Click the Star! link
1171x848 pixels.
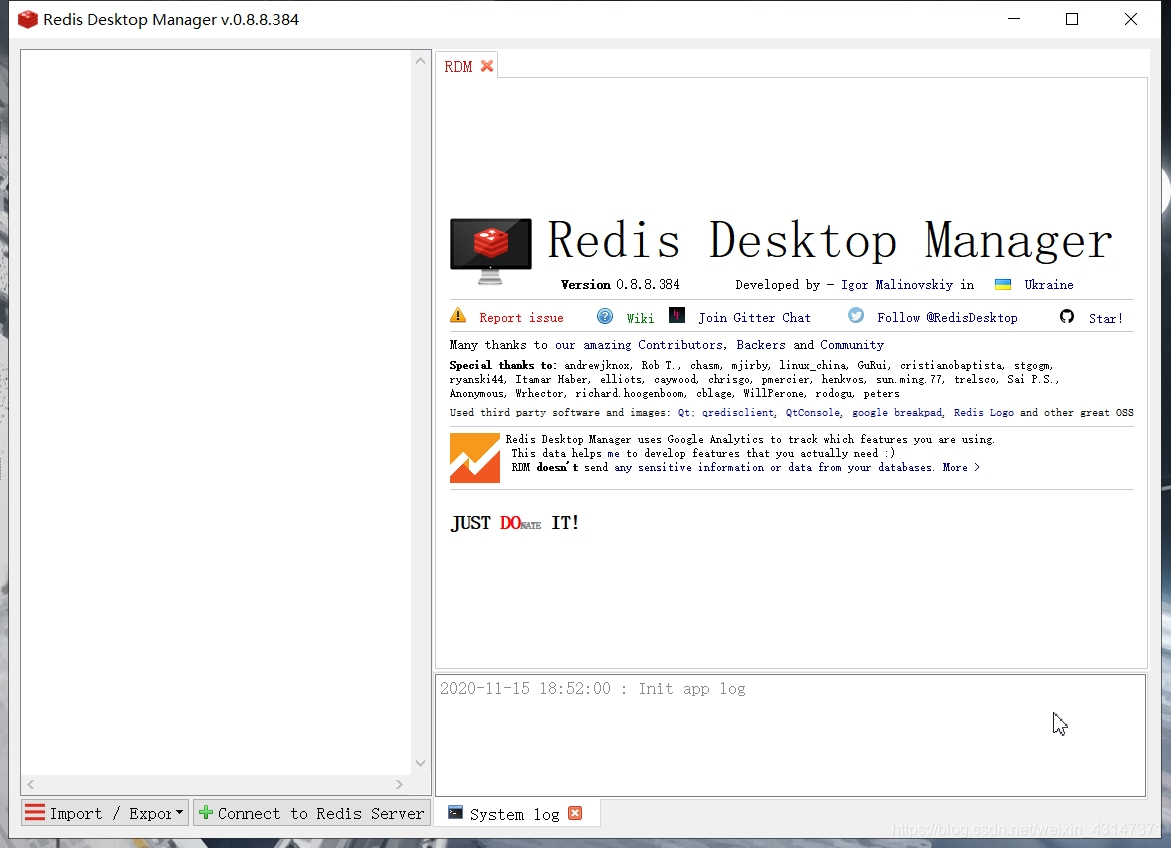pyautogui.click(x=1106, y=318)
